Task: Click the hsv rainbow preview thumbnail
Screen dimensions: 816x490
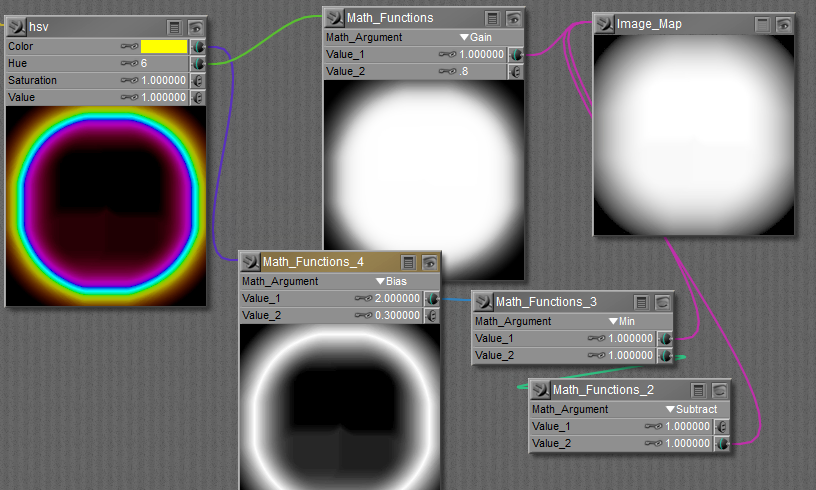Action: tap(106, 206)
